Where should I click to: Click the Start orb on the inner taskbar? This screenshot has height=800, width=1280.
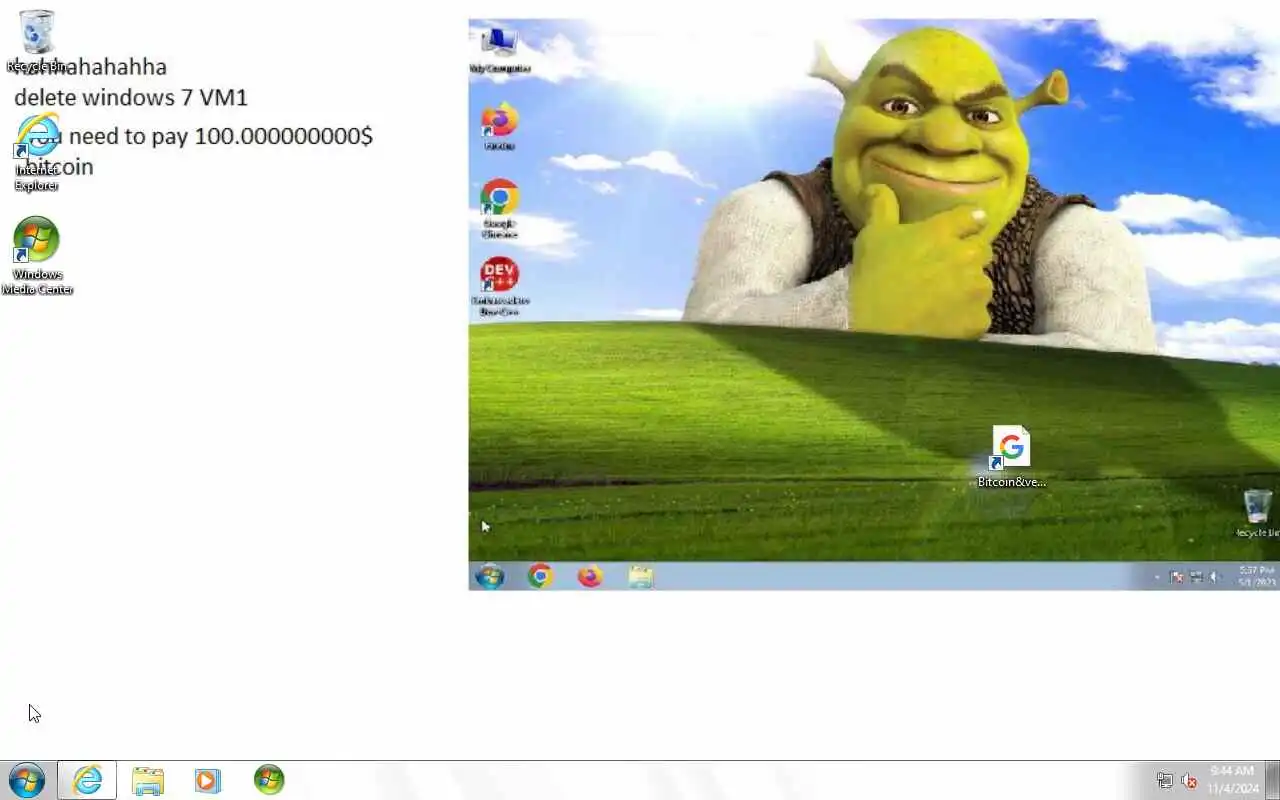click(x=490, y=576)
